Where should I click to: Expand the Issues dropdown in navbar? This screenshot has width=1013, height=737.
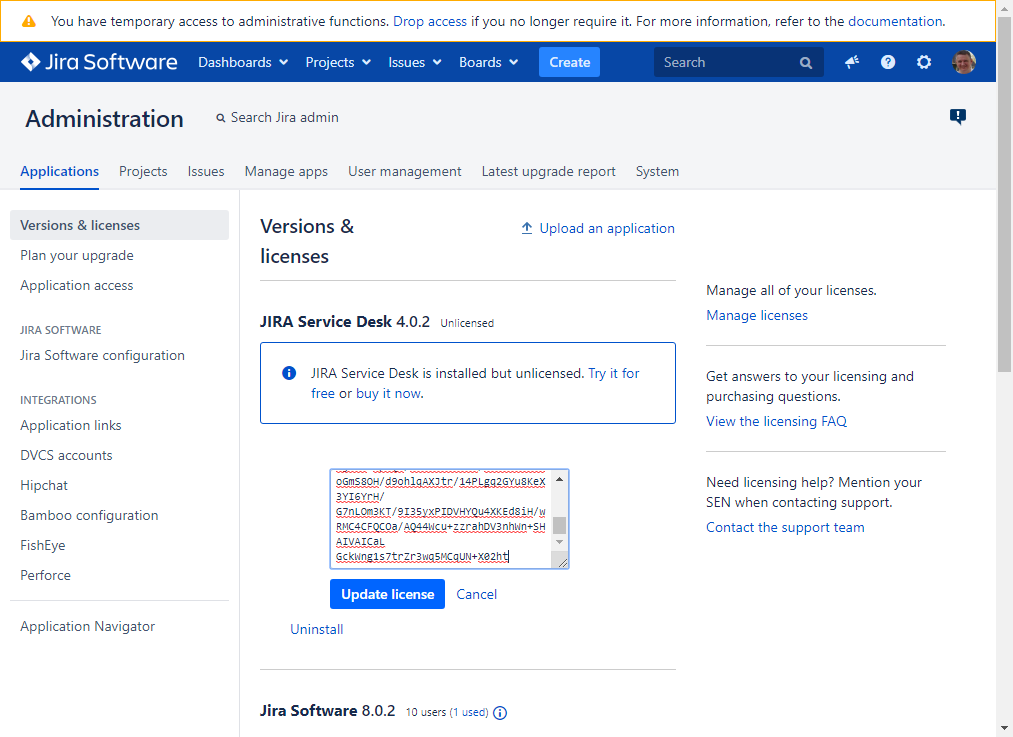415,62
